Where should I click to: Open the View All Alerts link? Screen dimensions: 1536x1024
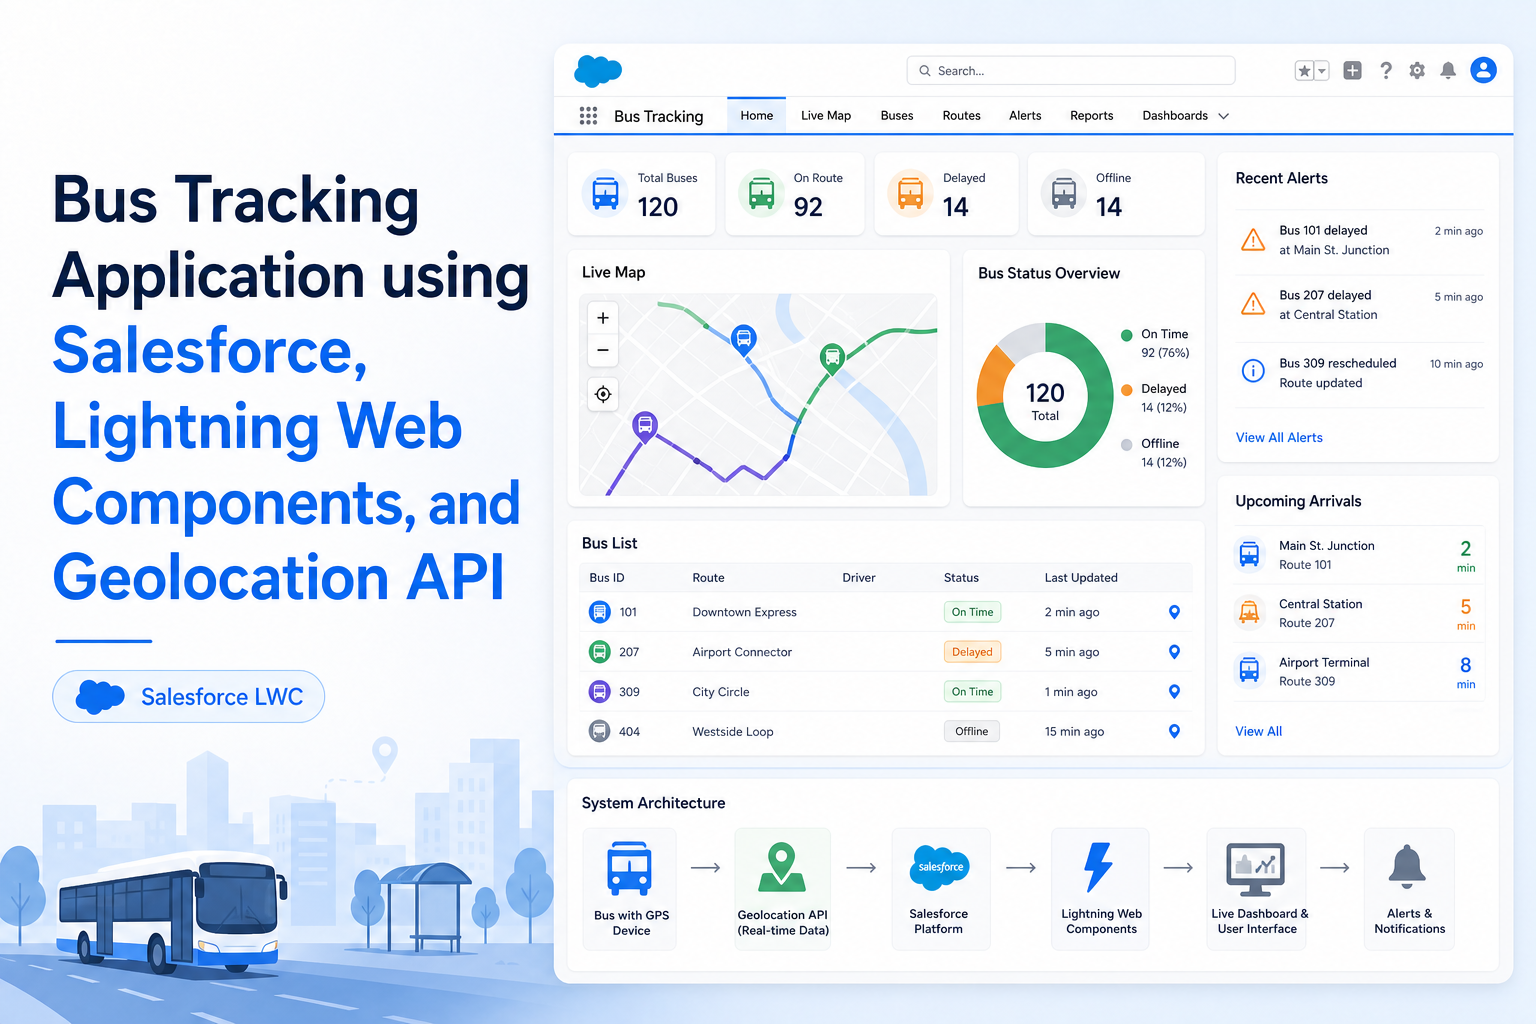coord(1279,438)
